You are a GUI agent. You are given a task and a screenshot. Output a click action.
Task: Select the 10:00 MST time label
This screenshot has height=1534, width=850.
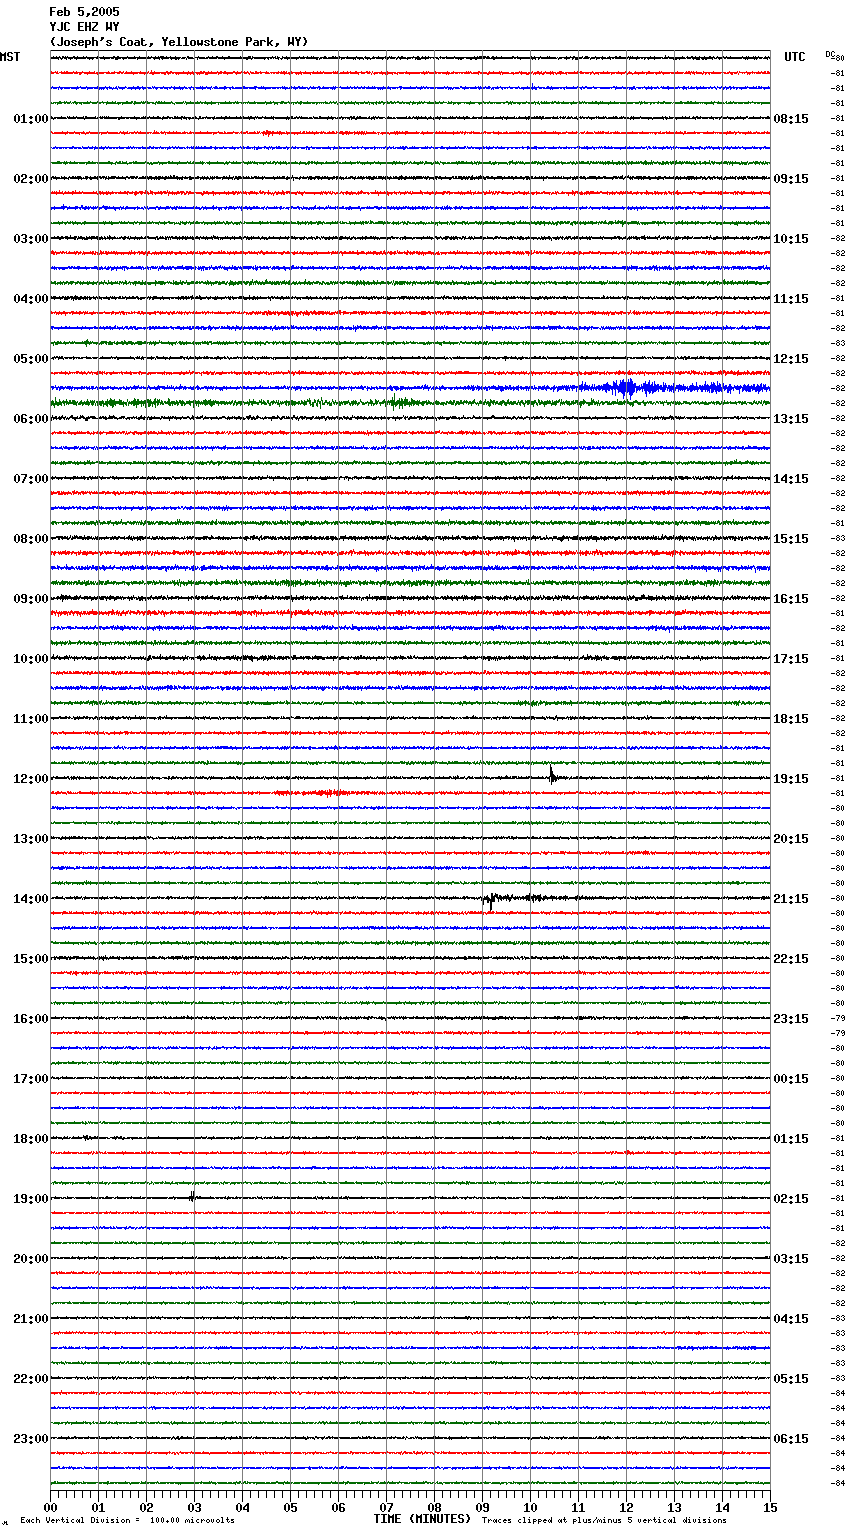click(x=31, y=659)
